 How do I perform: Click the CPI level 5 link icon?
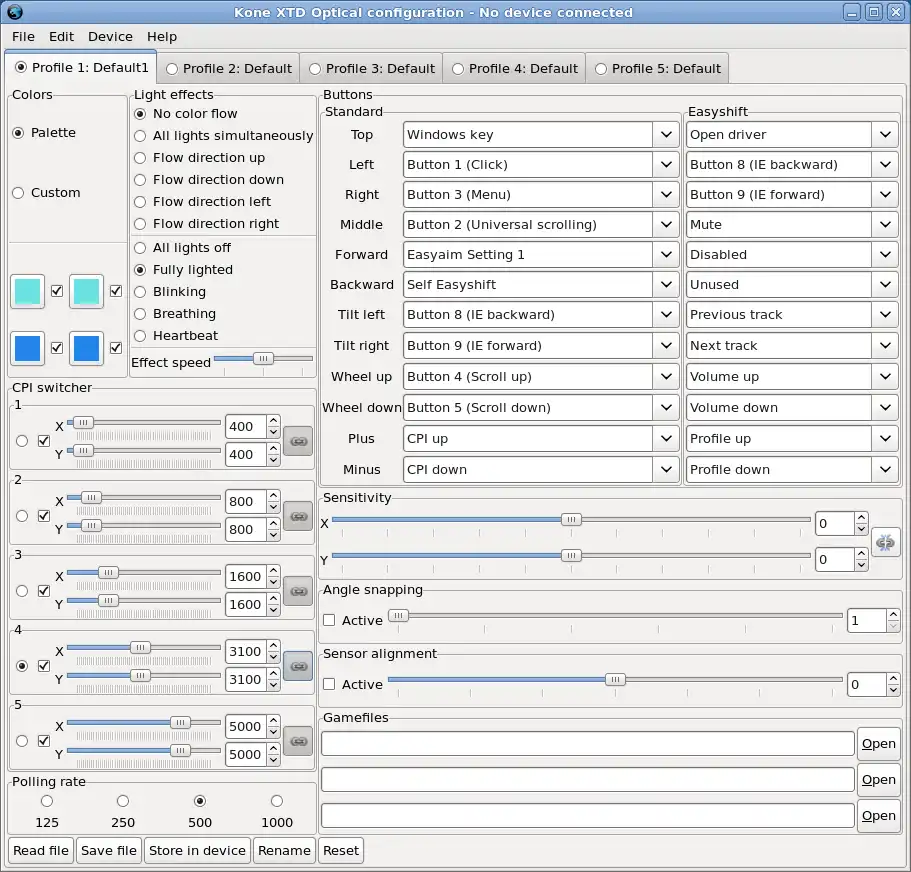click(x=298, y=740)
